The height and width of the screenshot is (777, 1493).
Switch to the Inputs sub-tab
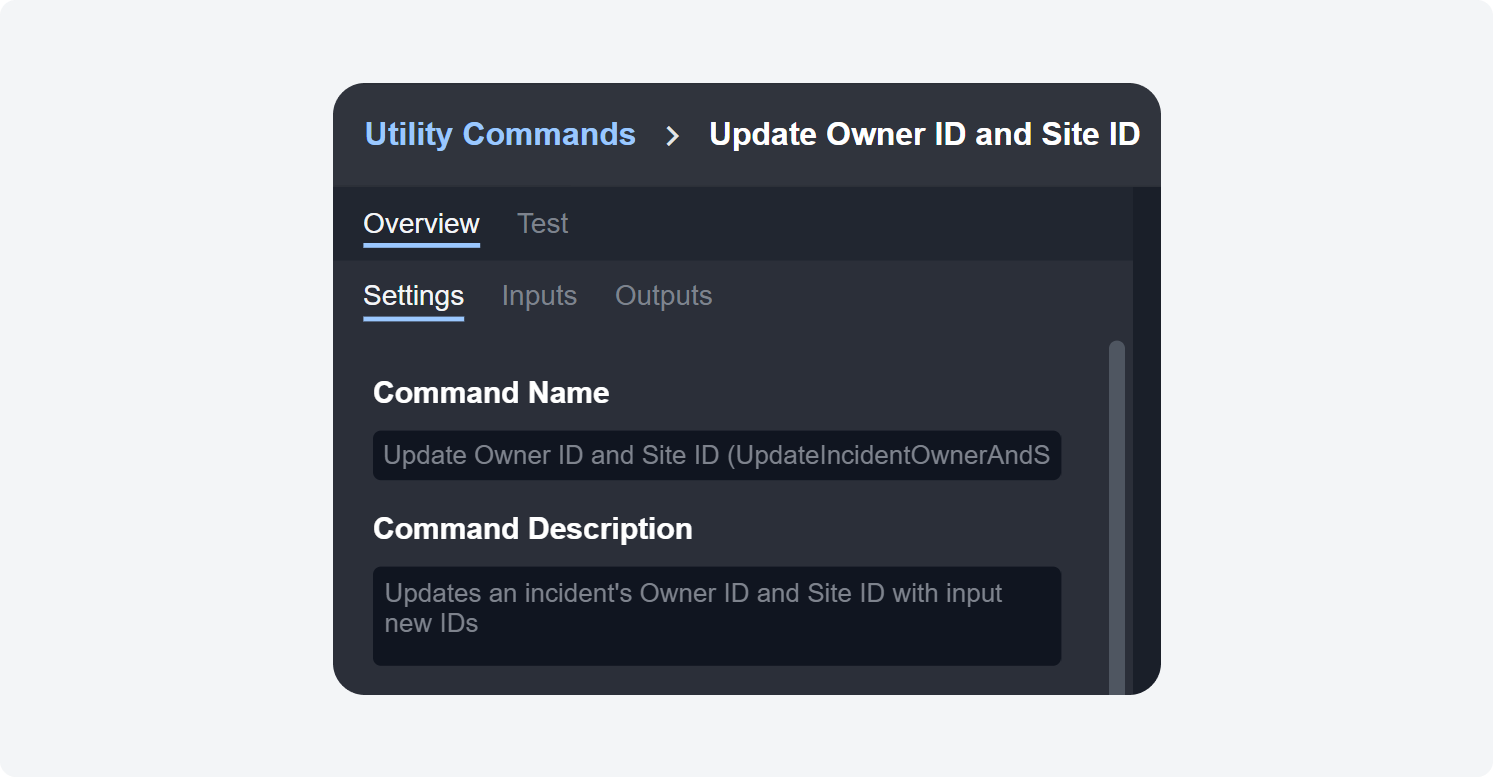point(539,296)
